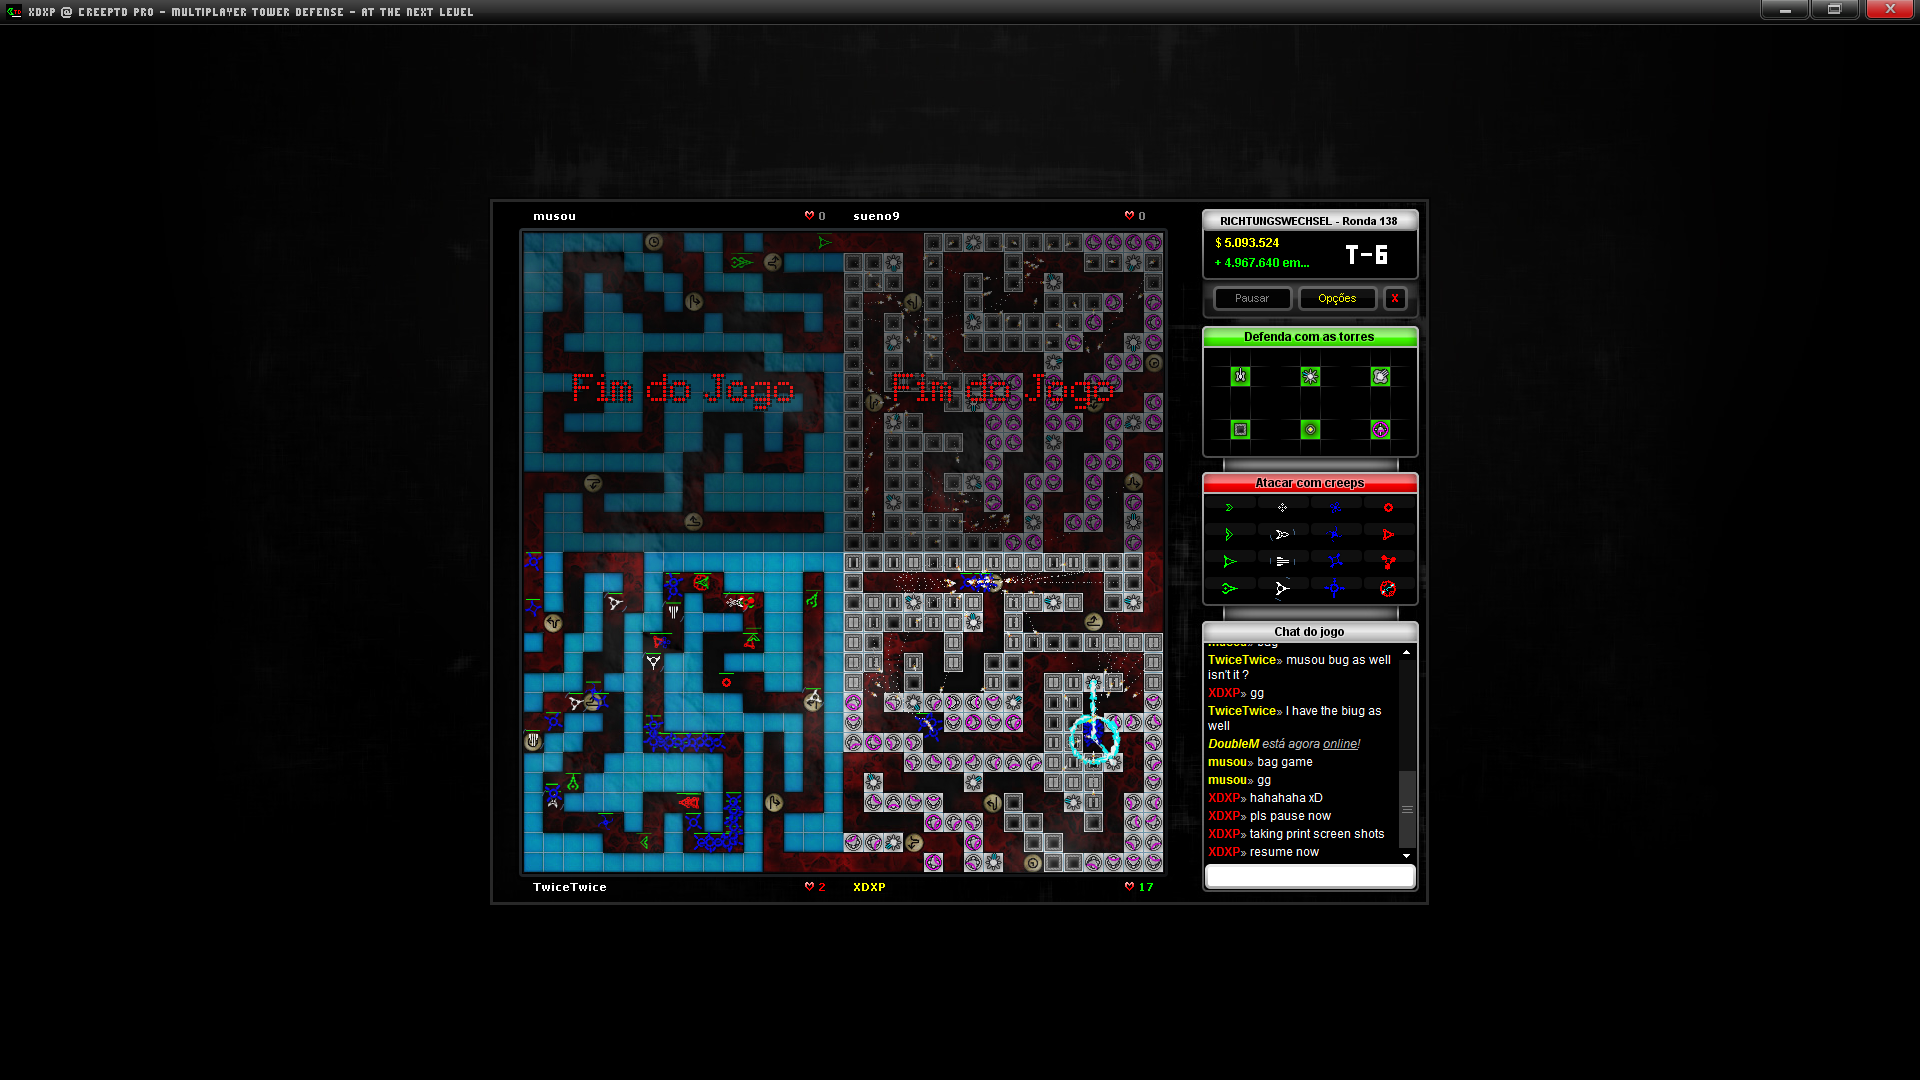Viewport: 1920px width, 1080px height.
Task: Click chat message 'pls pause now'
Action: click(1290, 816)
